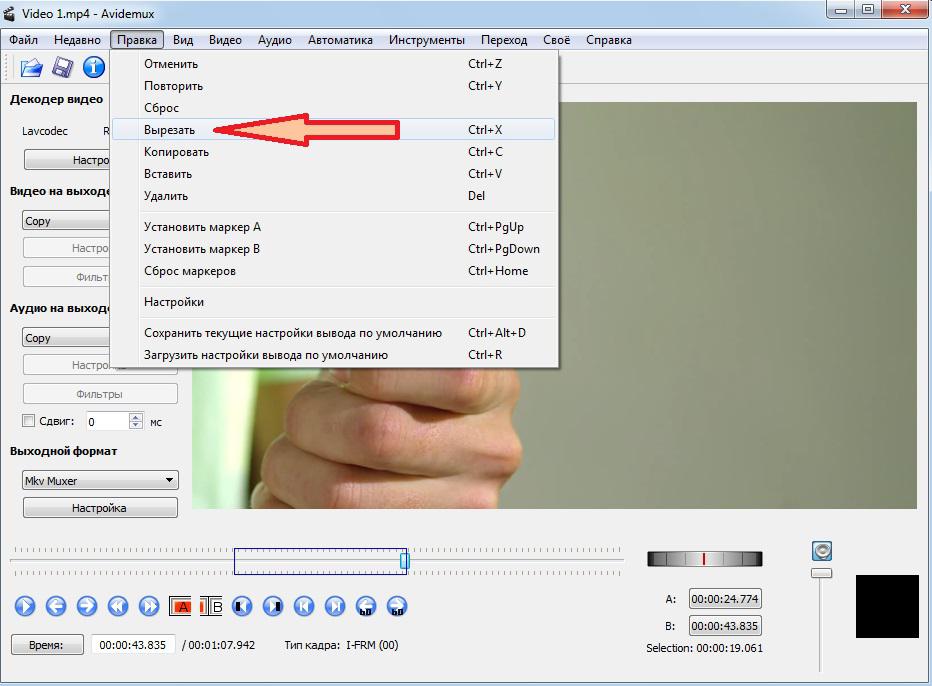This screenshot has height=686, width=932.
Task: Open the Недавно menu
Action: coord(77,40)
